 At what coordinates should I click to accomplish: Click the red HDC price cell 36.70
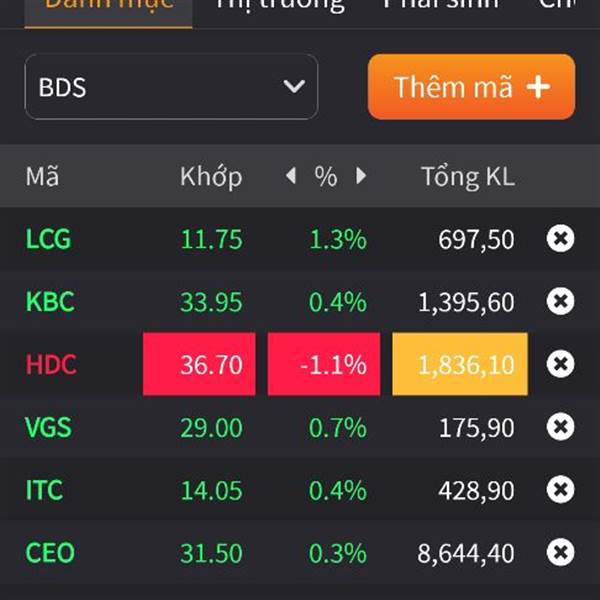pos(200,364)
